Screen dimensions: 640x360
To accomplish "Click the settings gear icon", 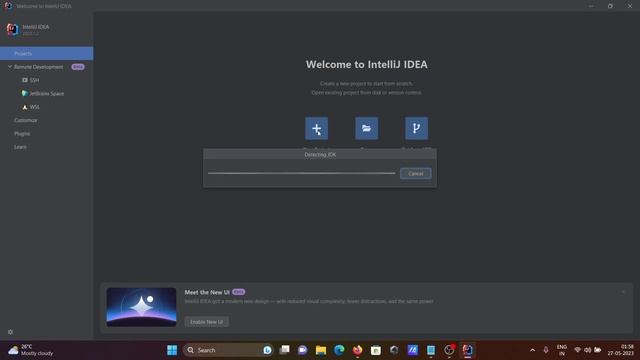I will point(11,332).
